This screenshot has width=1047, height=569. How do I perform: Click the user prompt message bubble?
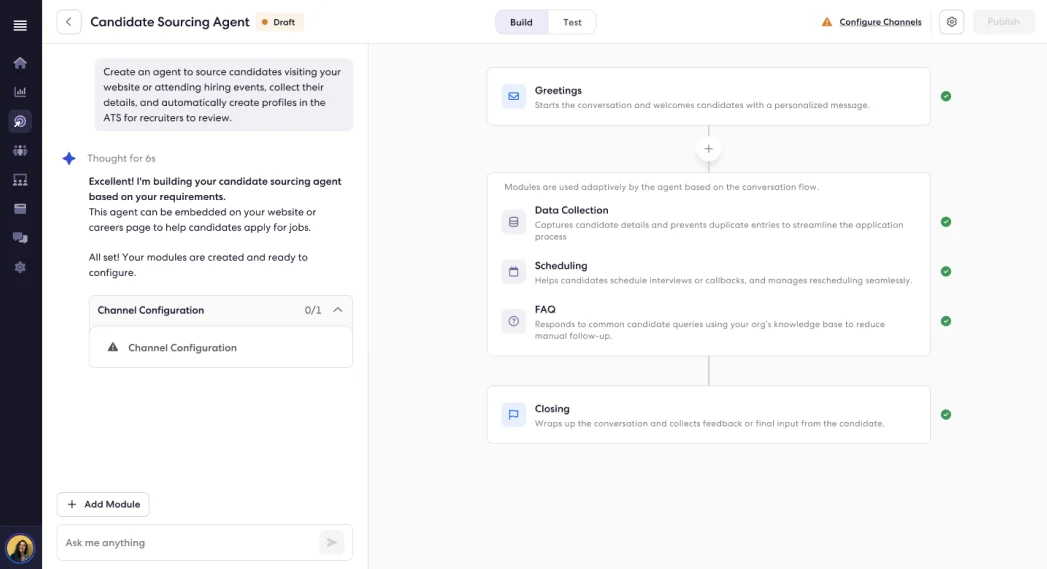[224, 95]
